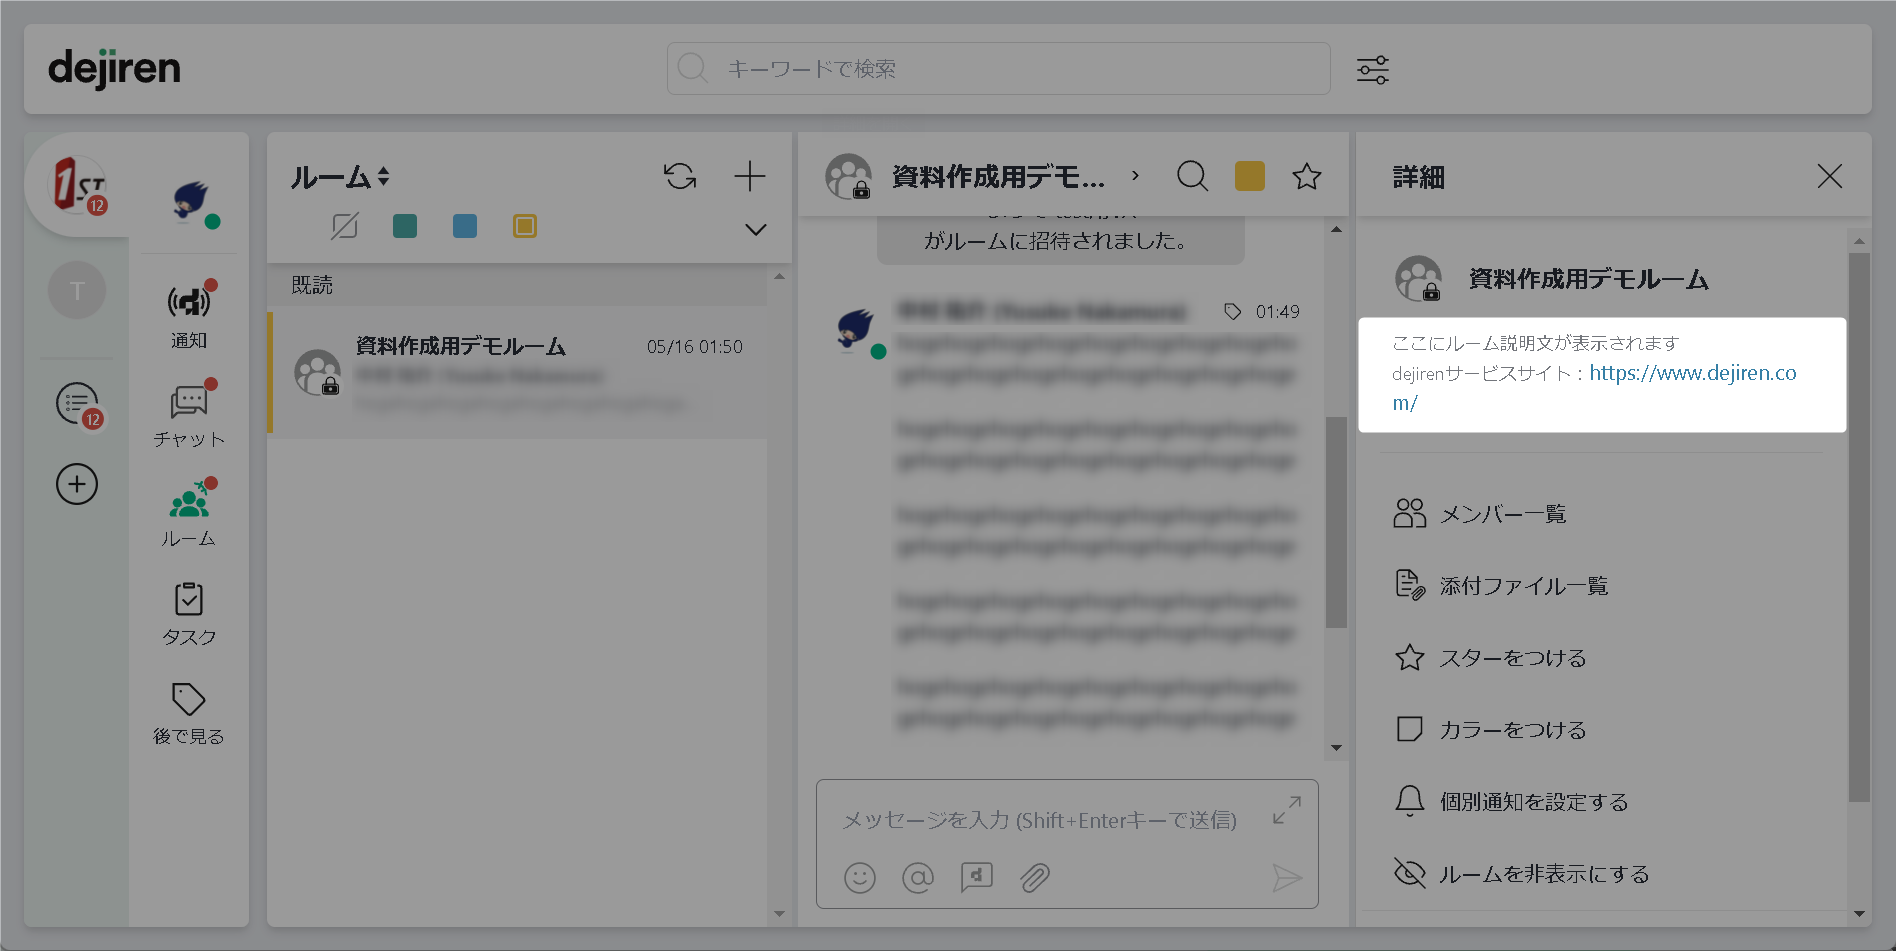
Task: Click the yellow room color swatch
Action: (x=1249, y=177)
